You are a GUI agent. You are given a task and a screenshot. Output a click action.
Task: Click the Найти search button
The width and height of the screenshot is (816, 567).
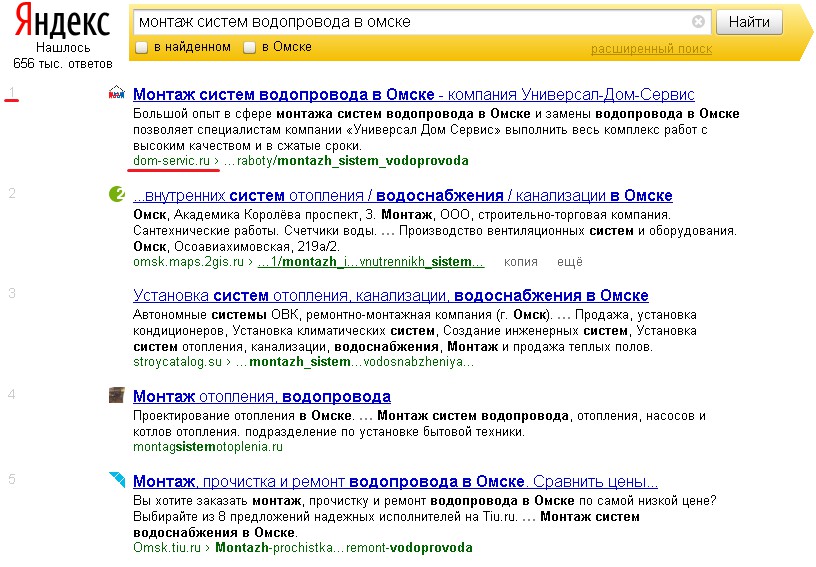749,22
